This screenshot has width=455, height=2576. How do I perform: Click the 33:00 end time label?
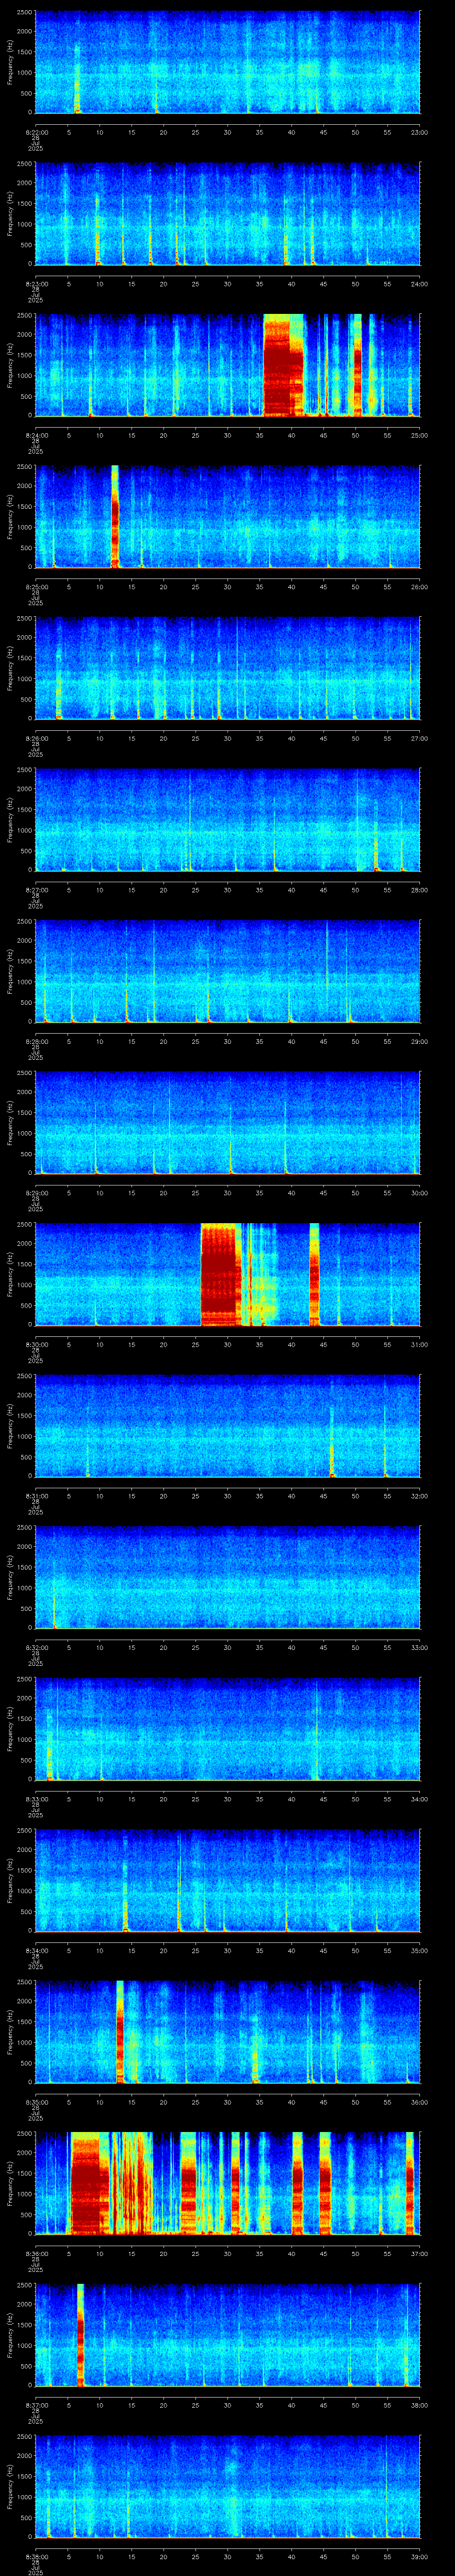pyautogui.click(x=419, y=1647)
